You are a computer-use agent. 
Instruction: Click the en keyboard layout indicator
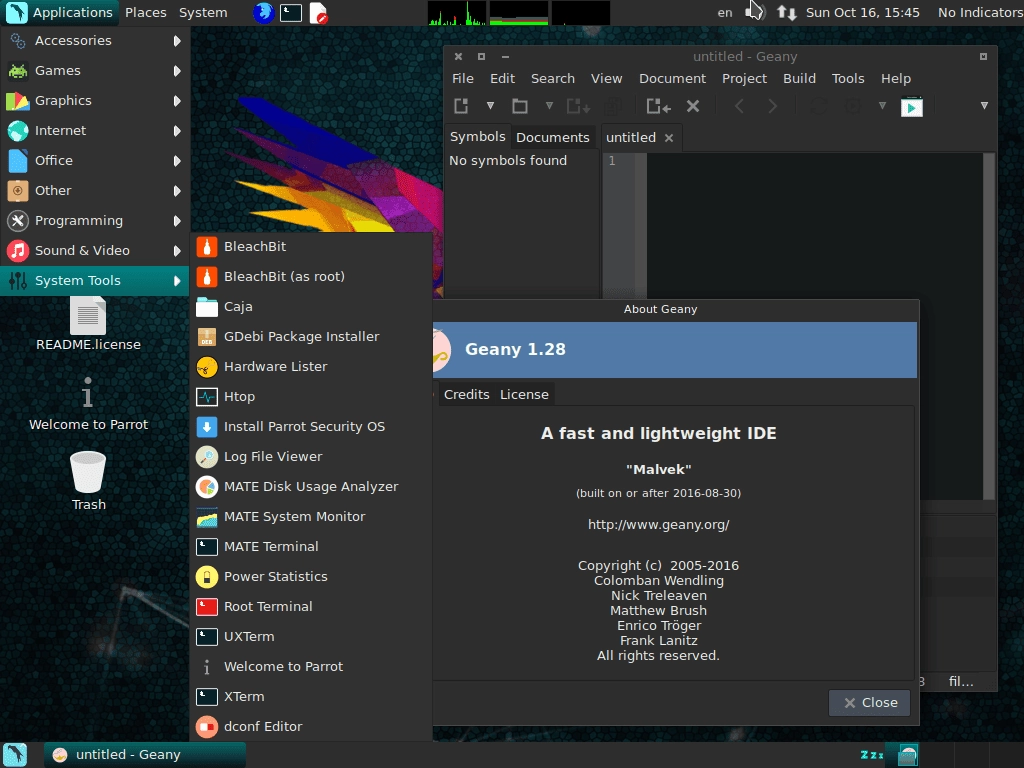tap(725, 12)
